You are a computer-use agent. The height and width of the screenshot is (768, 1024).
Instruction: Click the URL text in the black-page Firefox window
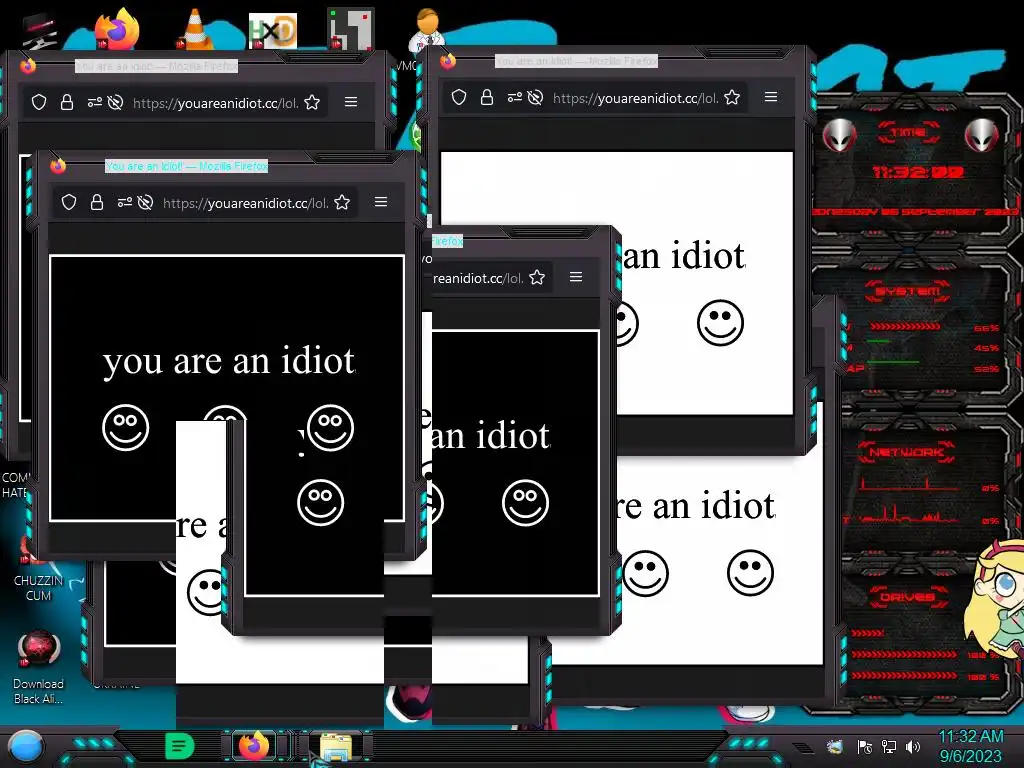point(246,203)
